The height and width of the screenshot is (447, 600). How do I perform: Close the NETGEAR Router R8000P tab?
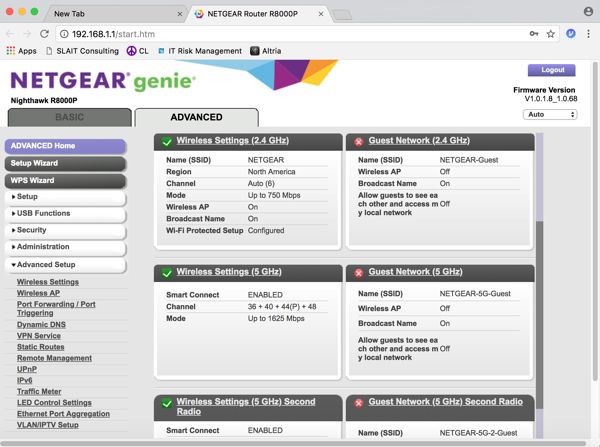(x=321, y=14)
